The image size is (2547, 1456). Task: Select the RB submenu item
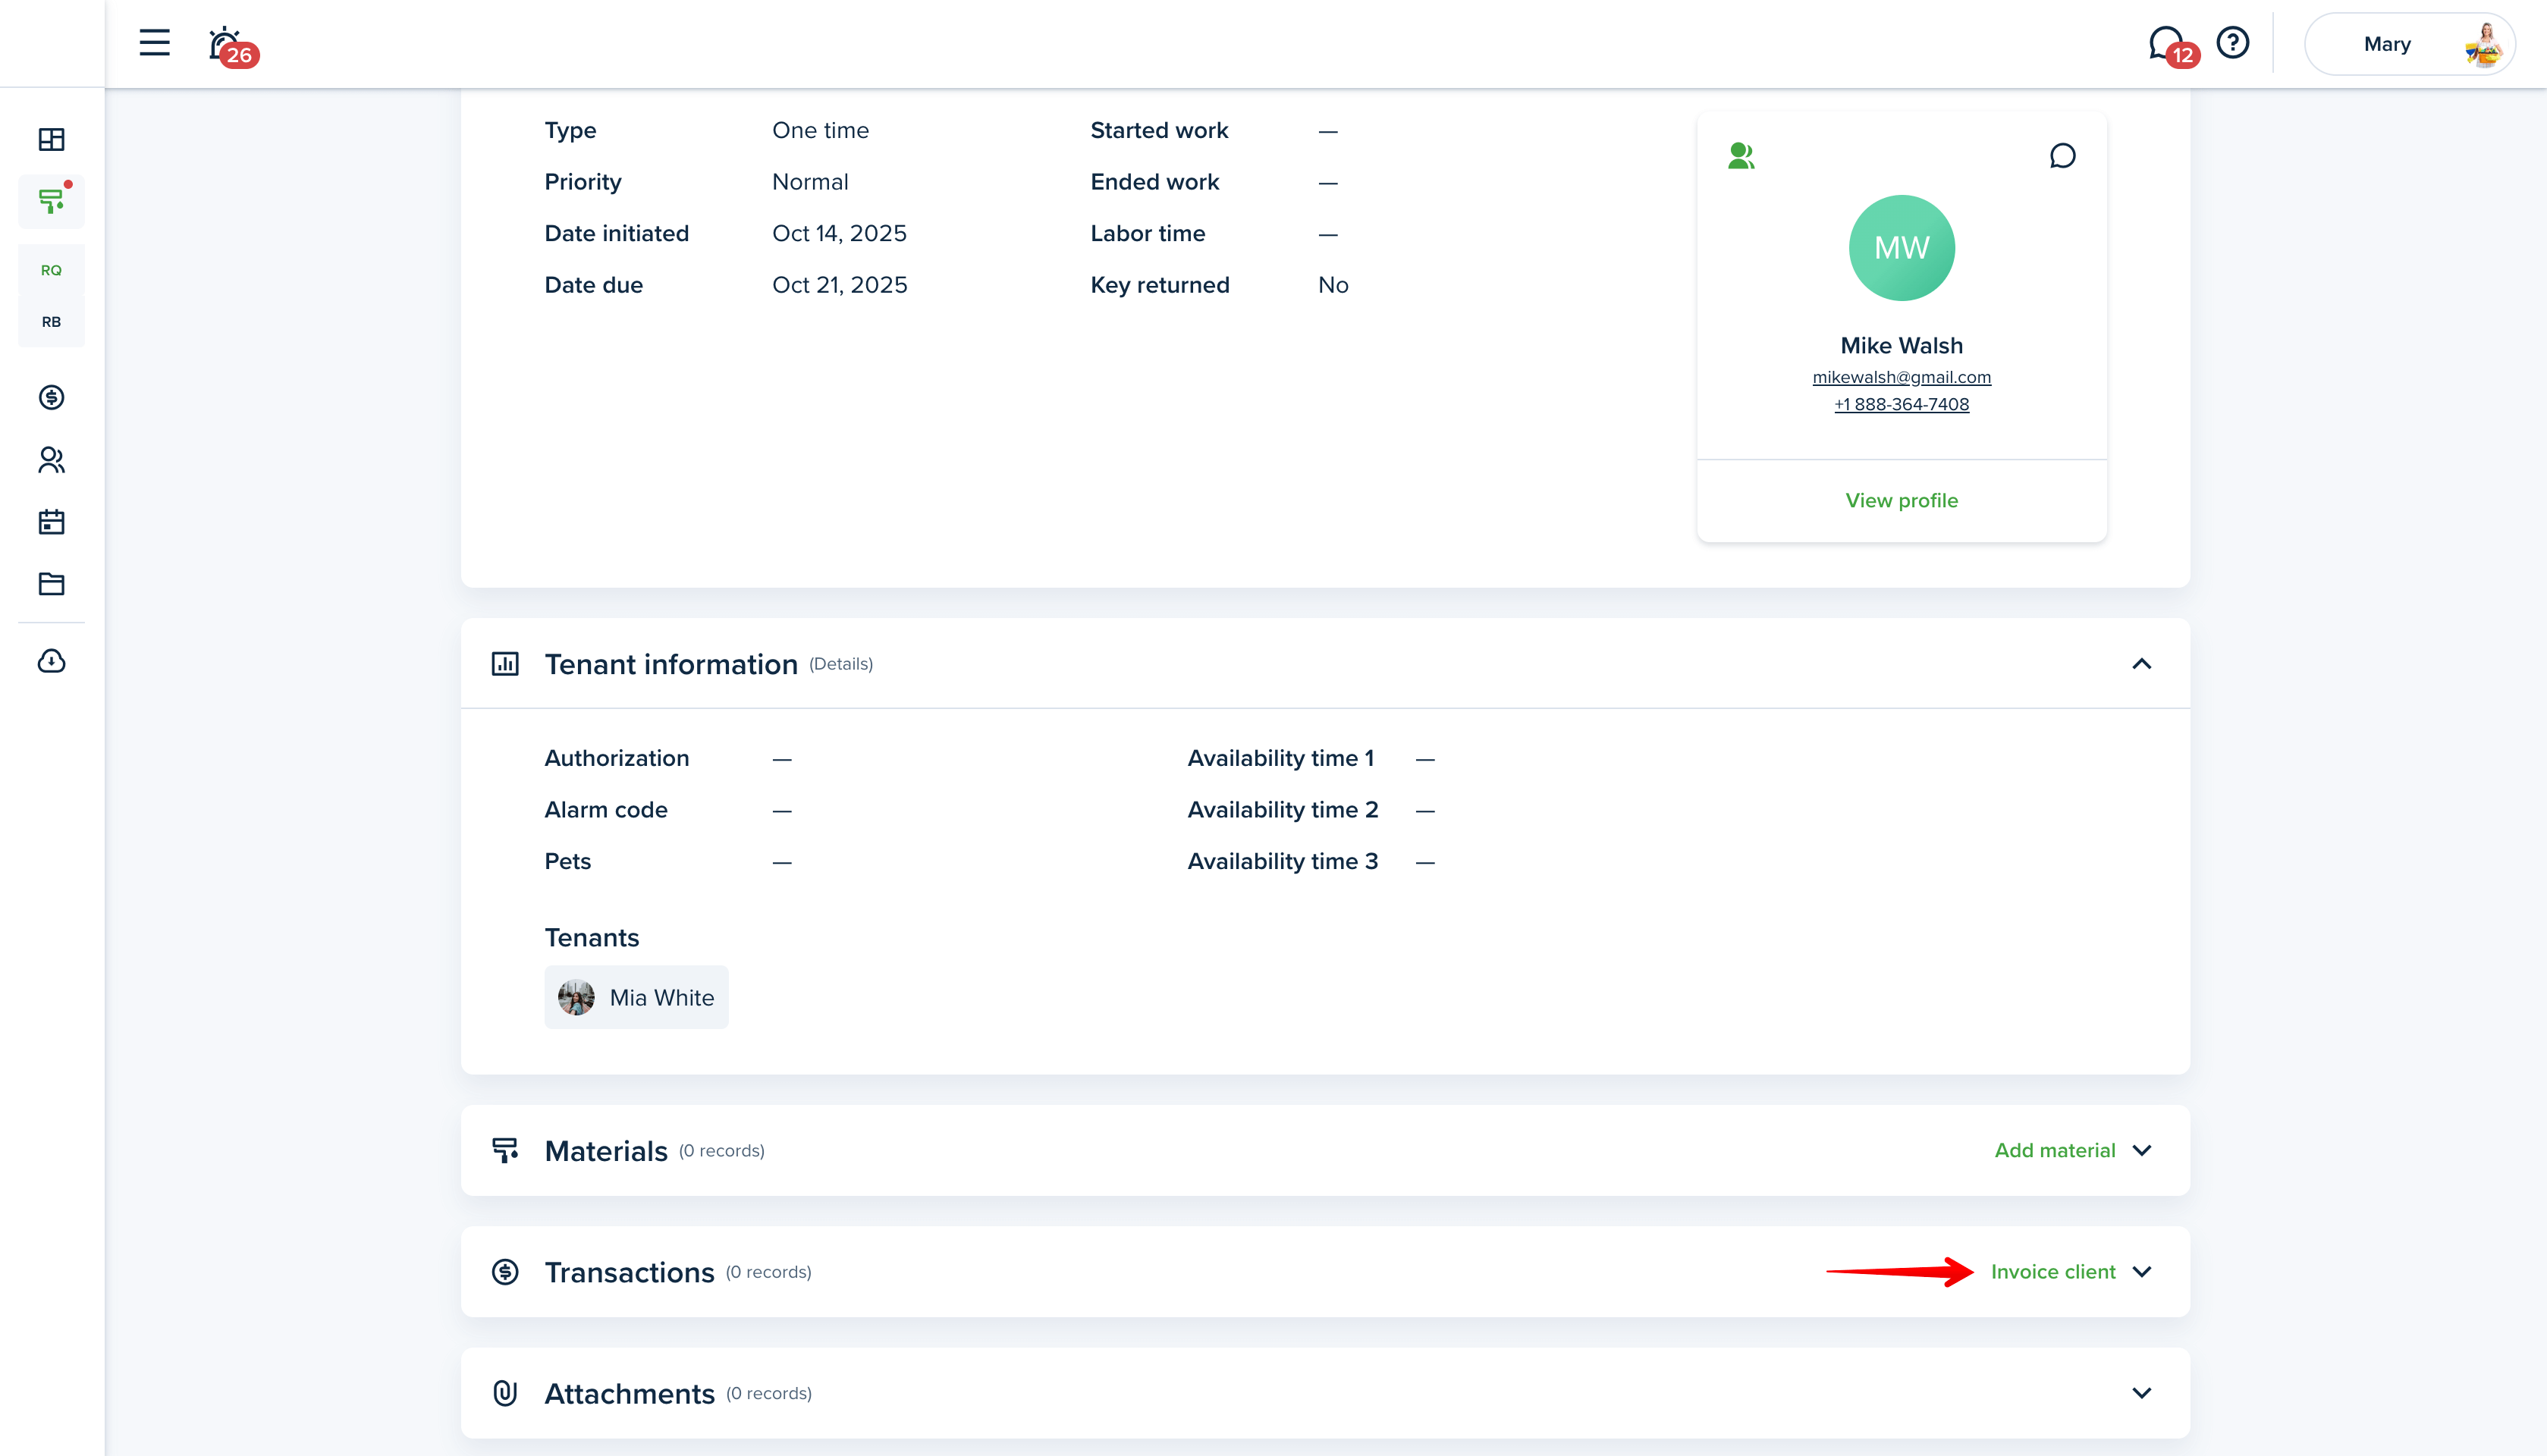click(51, 322)
